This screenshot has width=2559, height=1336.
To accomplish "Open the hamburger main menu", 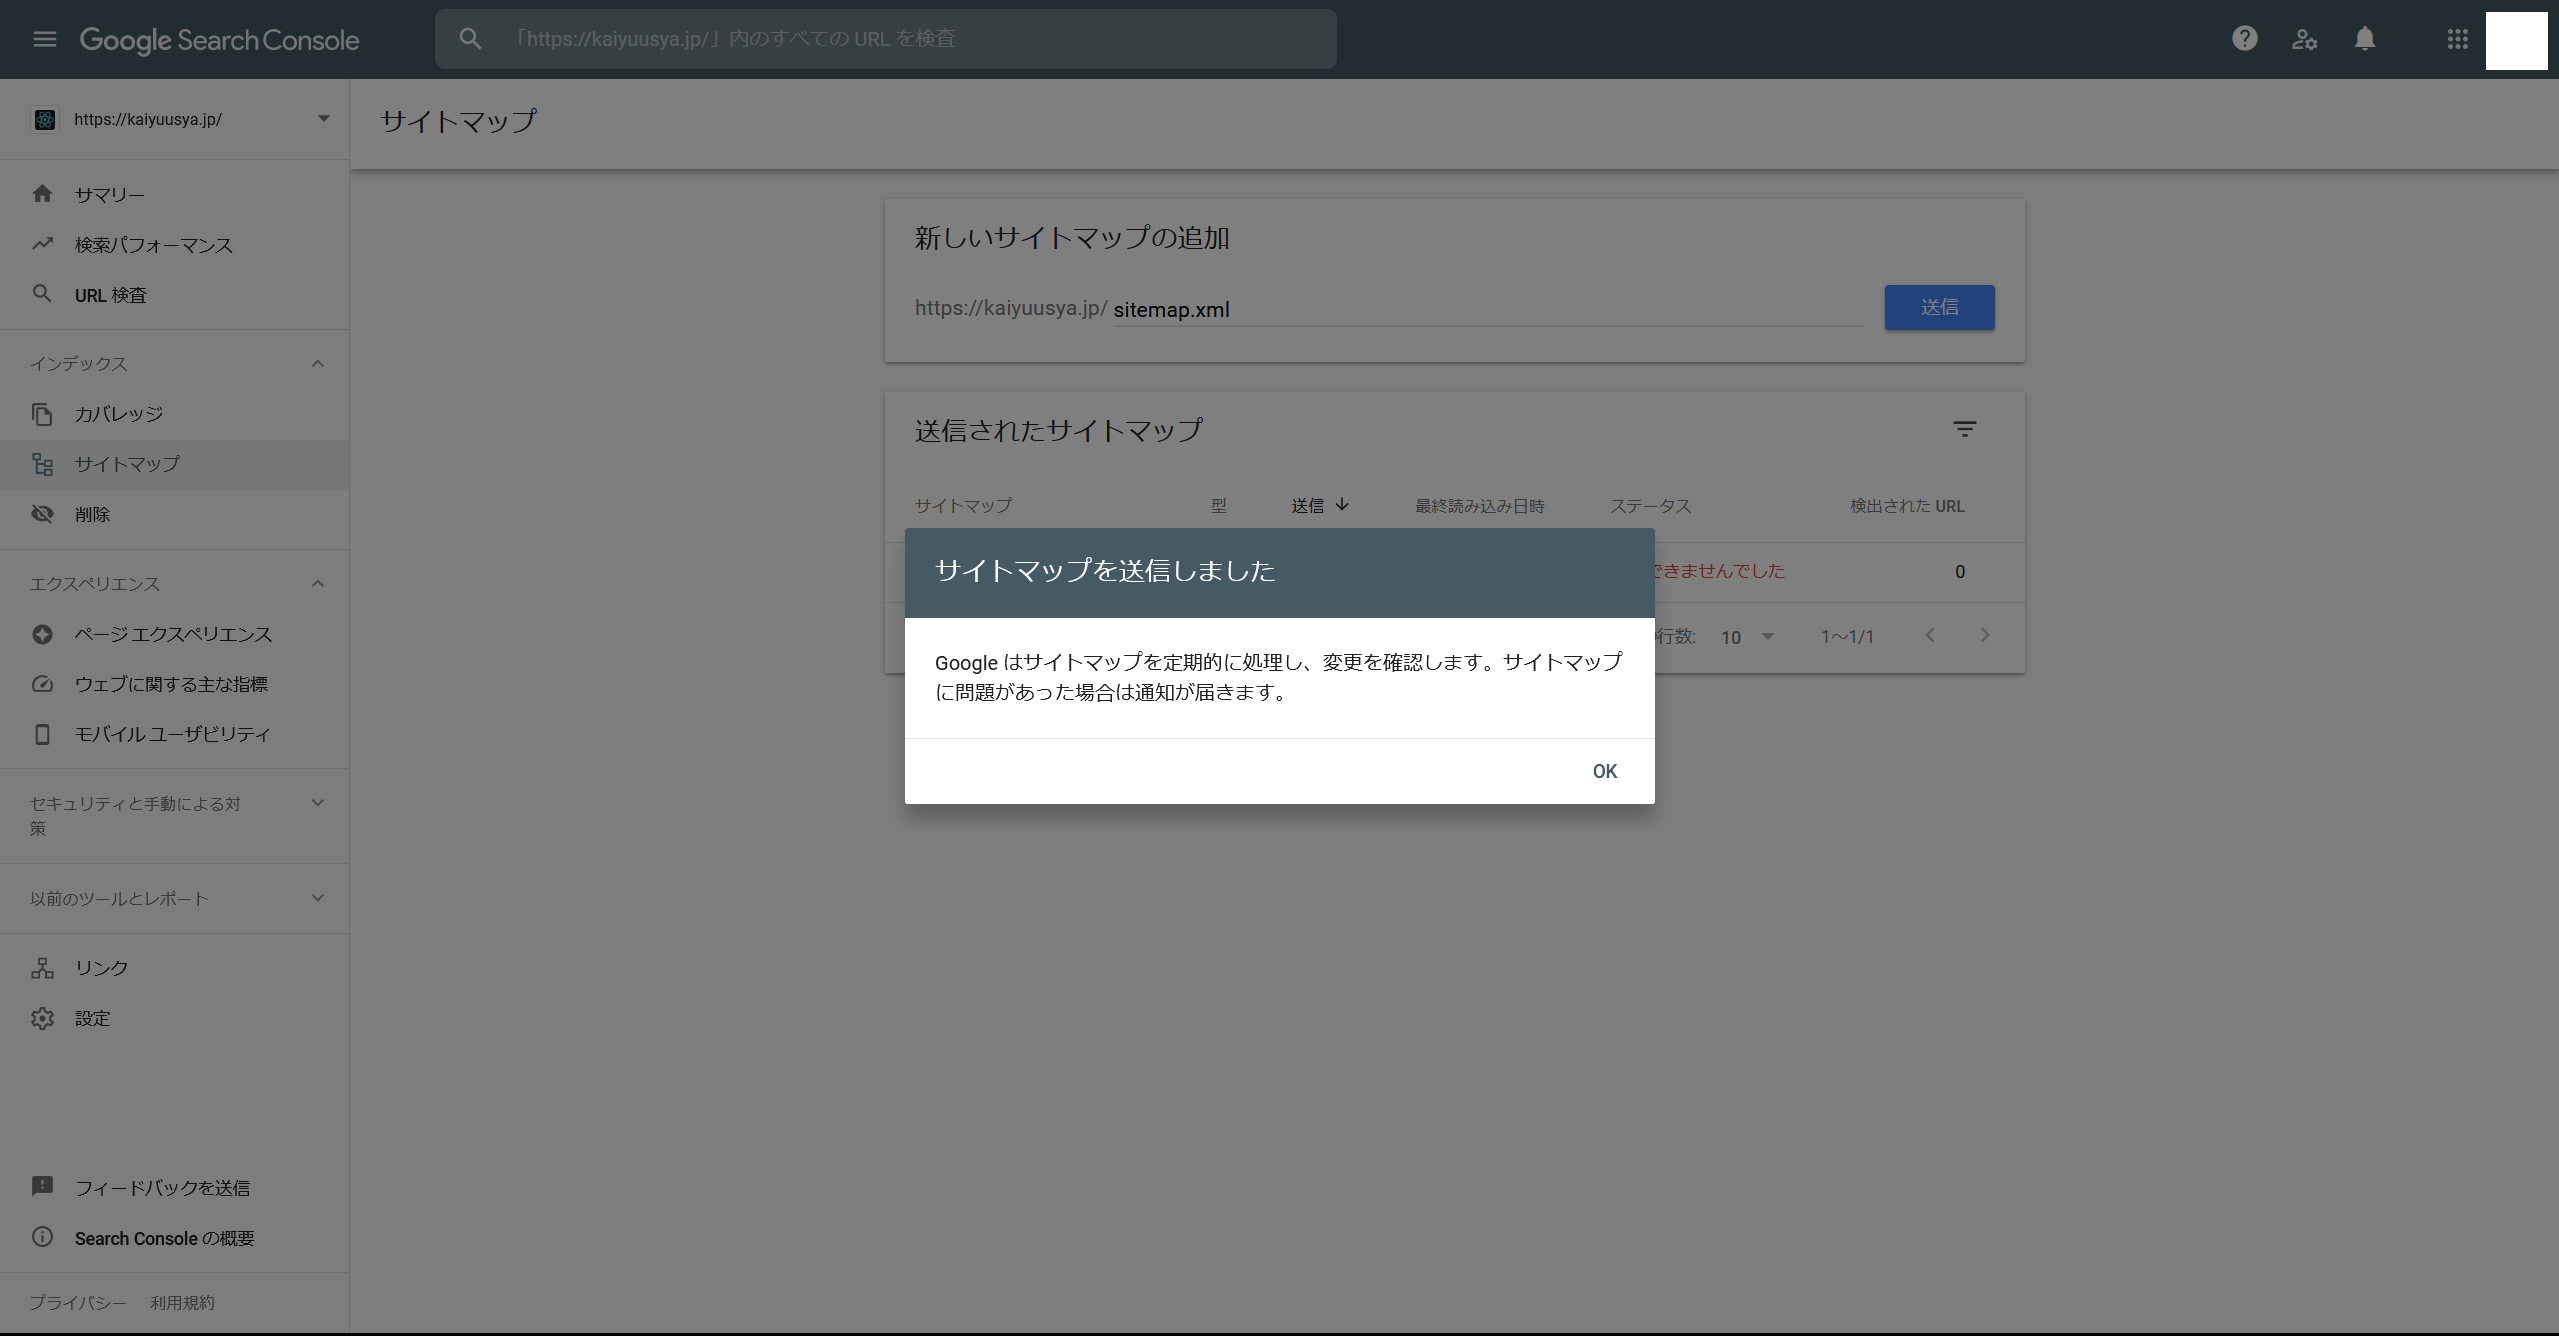I will click(45, 39).
